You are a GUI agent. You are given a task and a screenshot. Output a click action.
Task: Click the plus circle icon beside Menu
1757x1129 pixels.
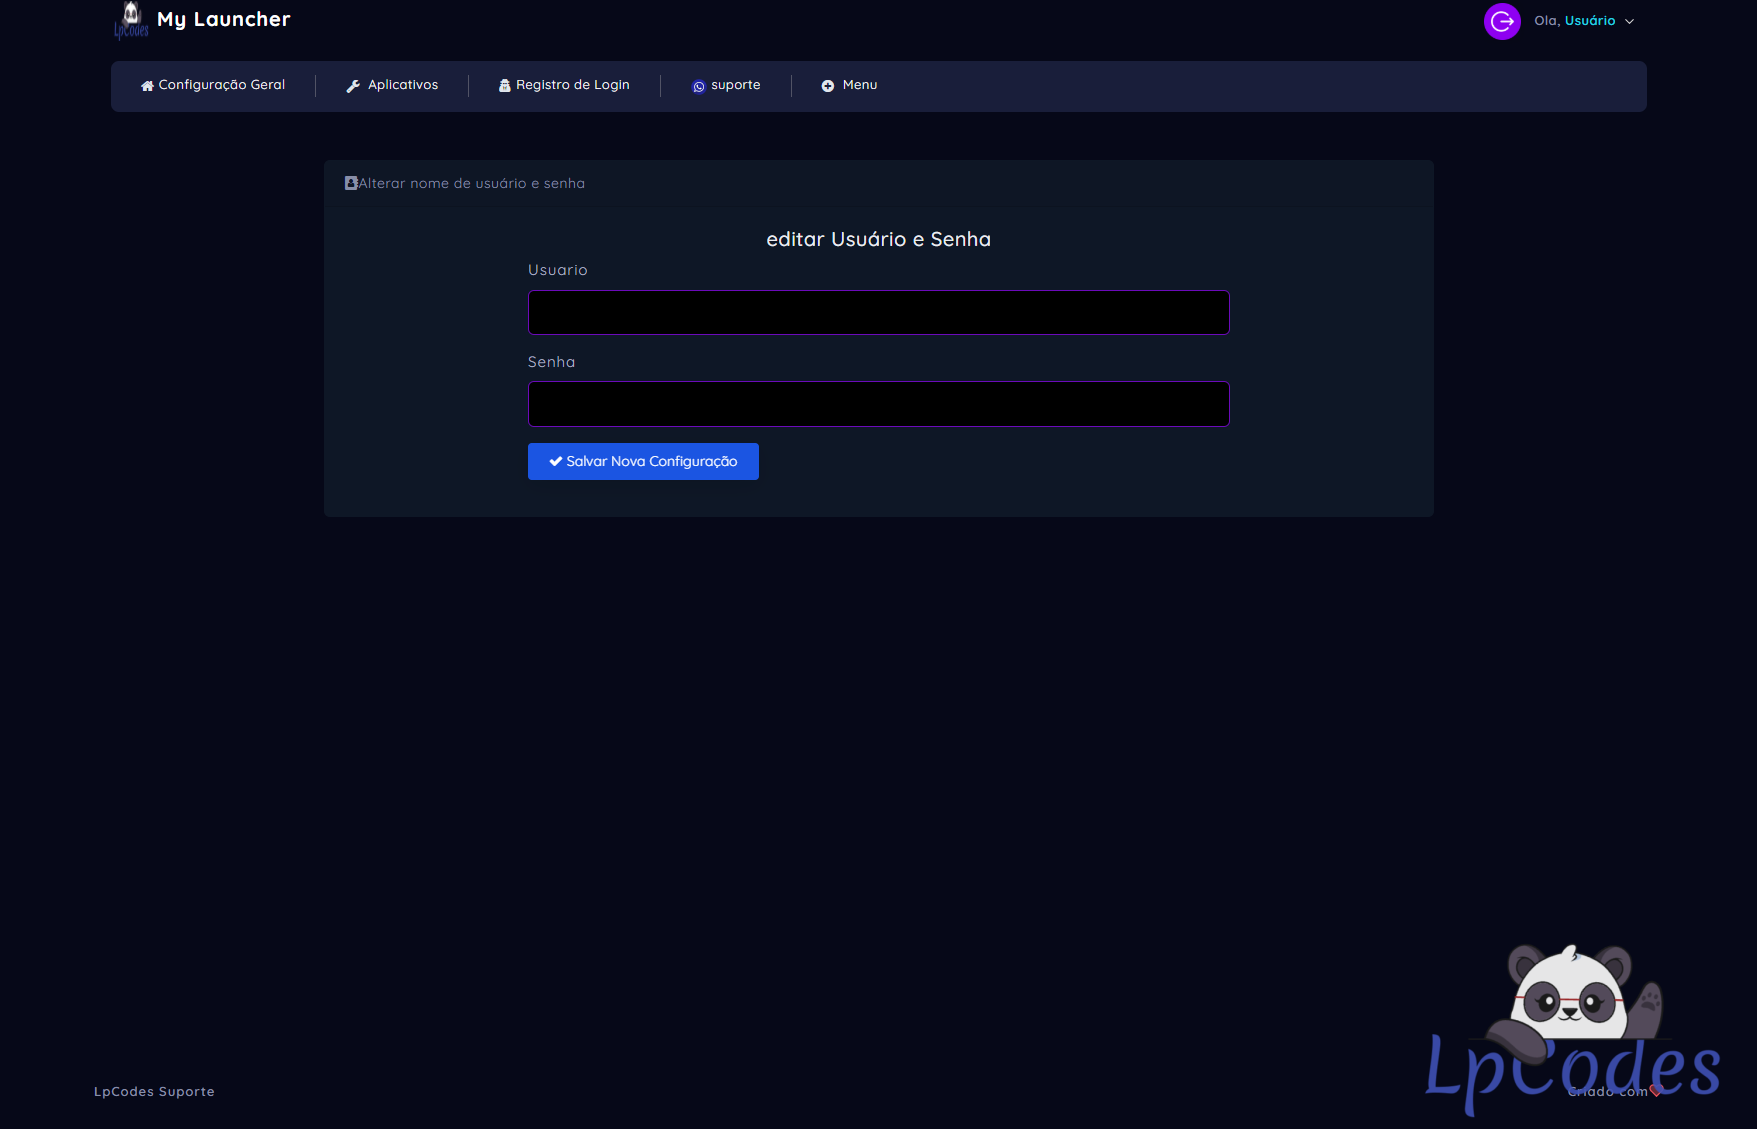pyautogui.click(x=828, y=86)
